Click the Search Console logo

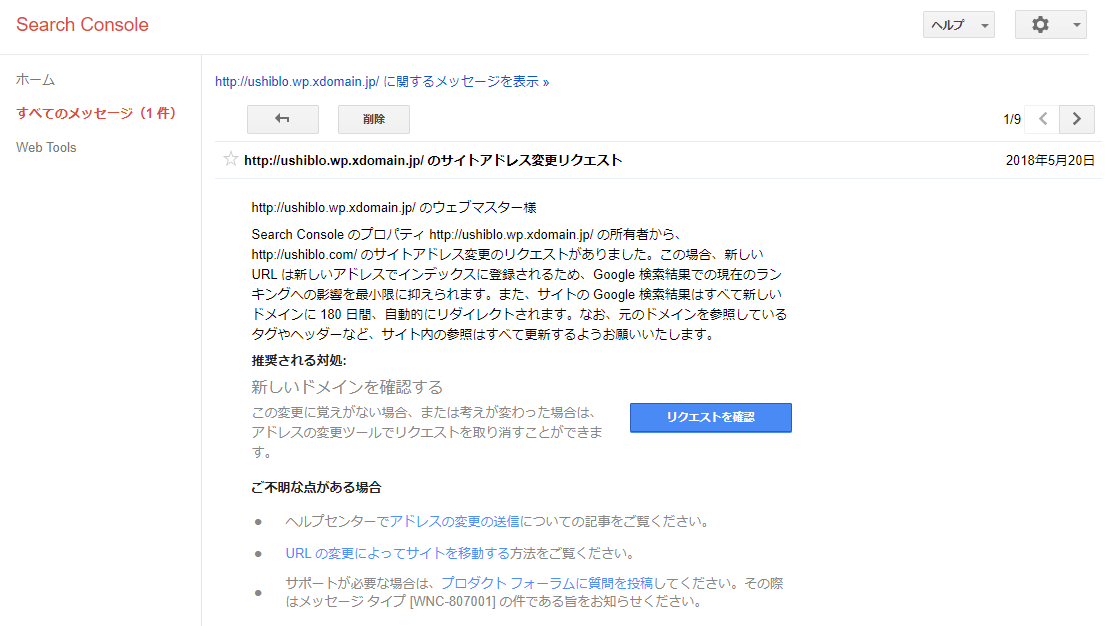click(82, 25)
